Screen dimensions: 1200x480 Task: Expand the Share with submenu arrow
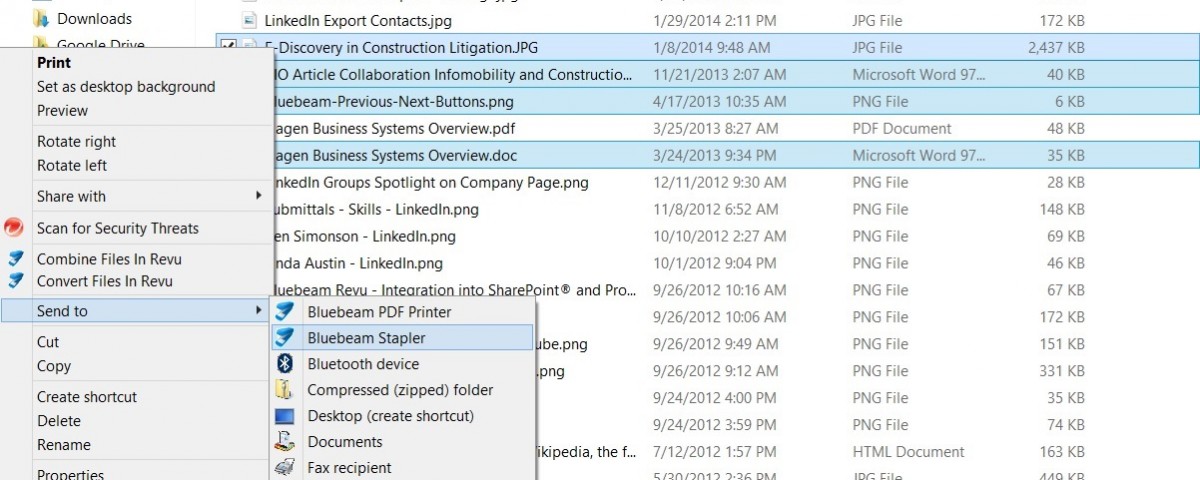pyautogui.click(x=259, y=196)
